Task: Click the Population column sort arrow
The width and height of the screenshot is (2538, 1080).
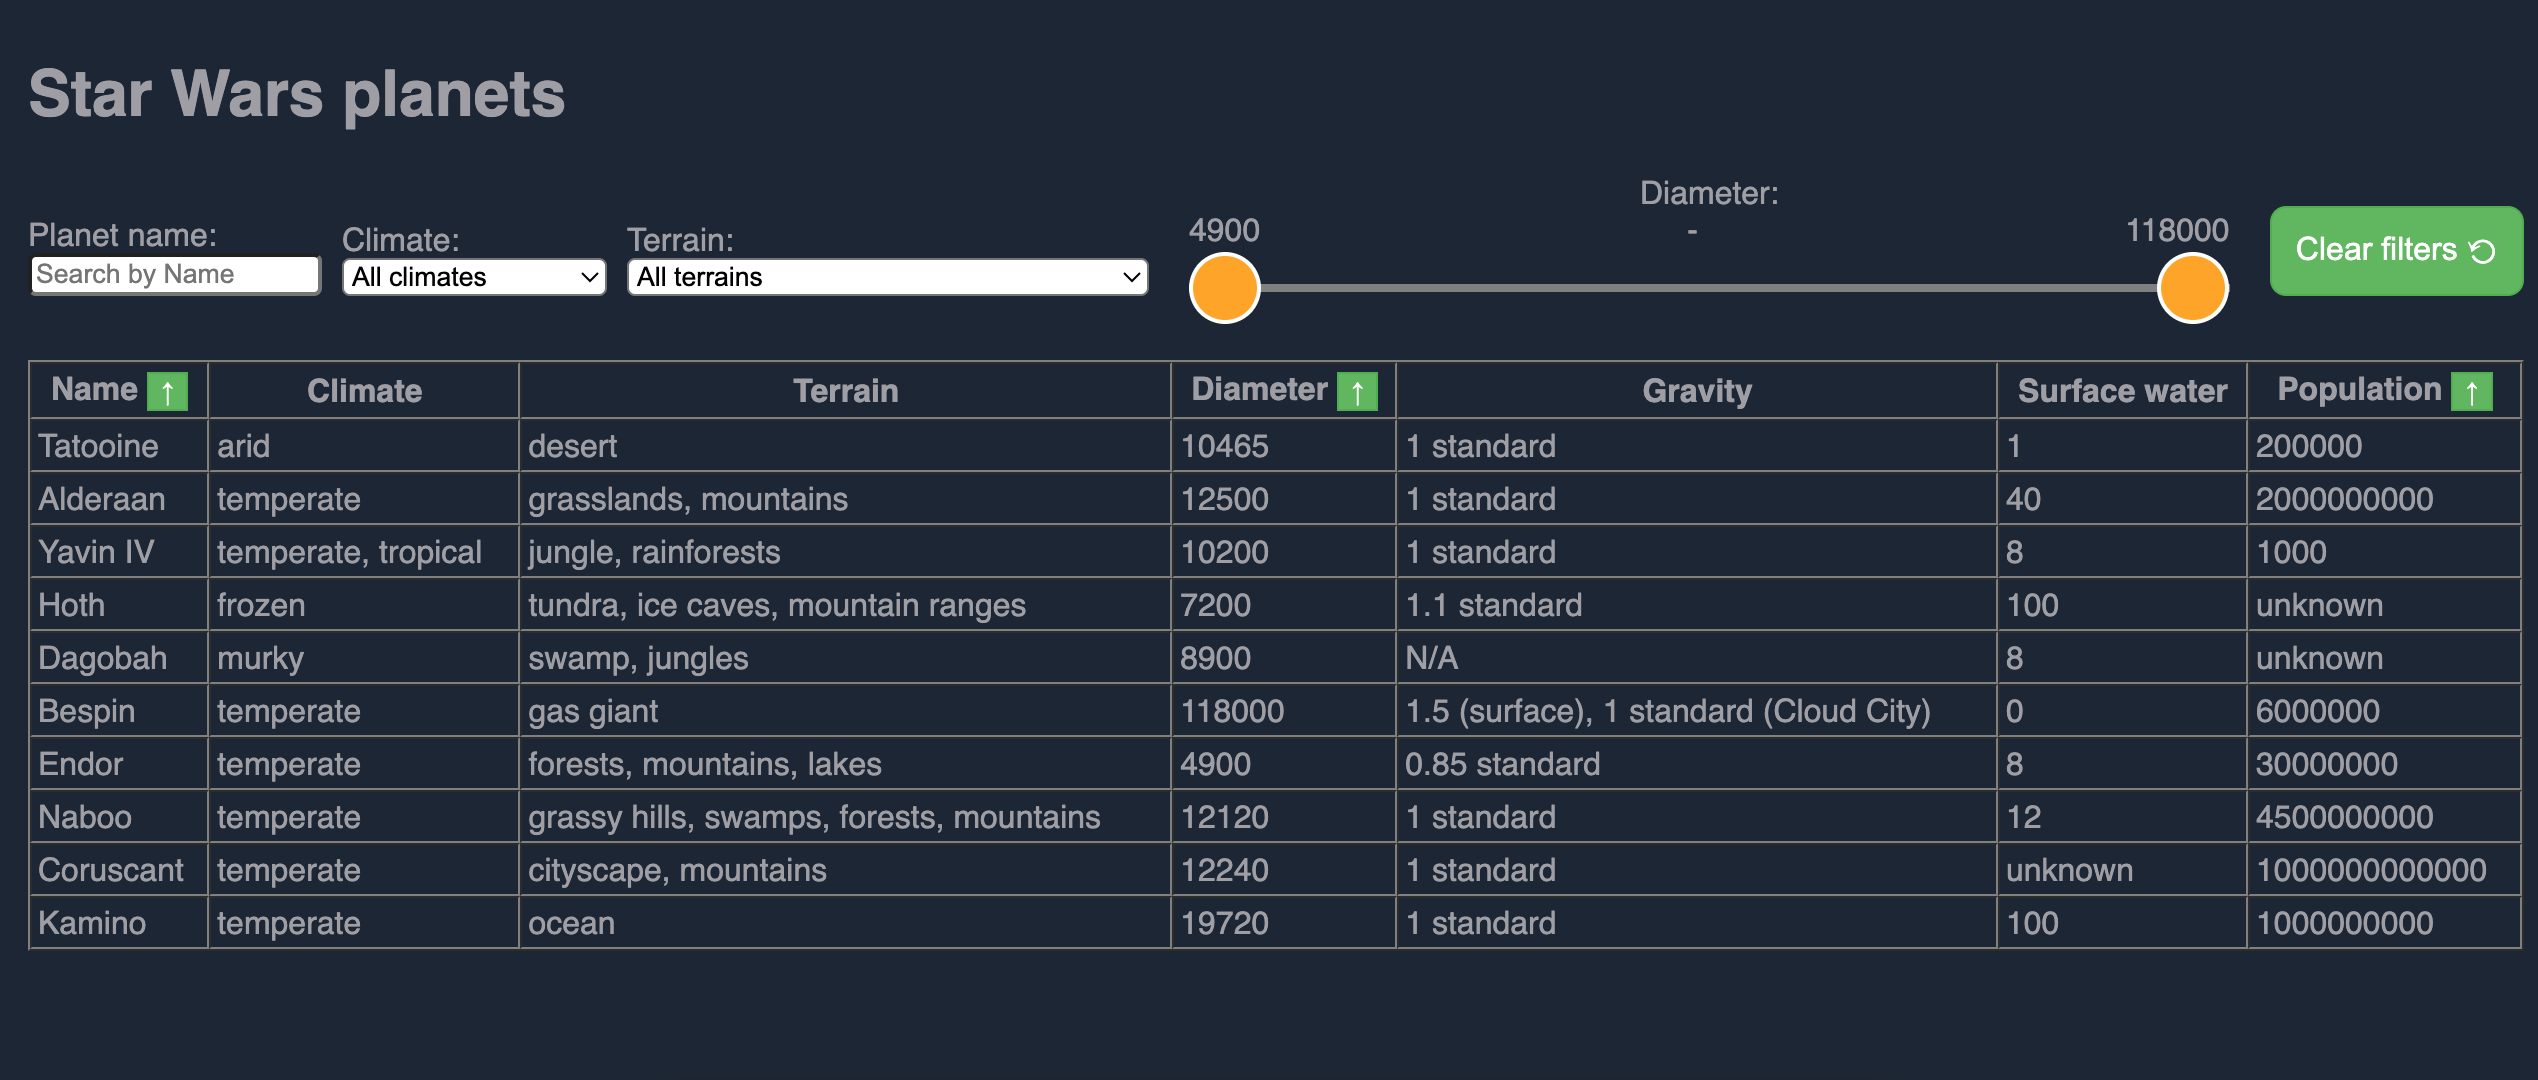Action: 2471,391
